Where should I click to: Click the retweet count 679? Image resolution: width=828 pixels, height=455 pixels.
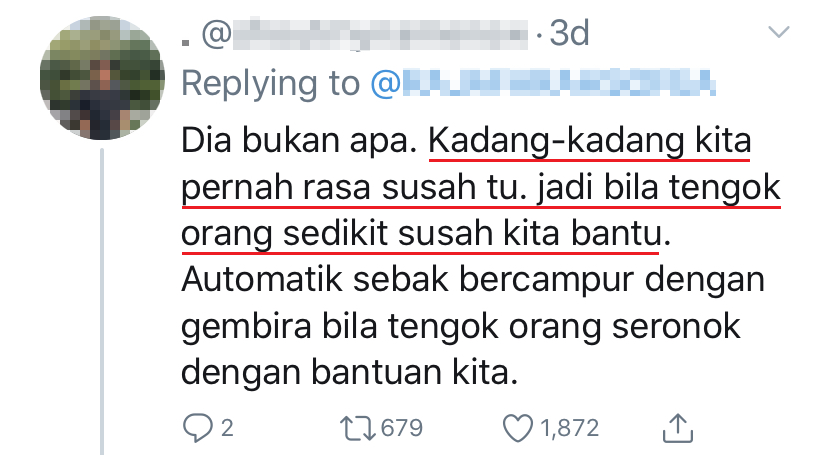(402, 428)
